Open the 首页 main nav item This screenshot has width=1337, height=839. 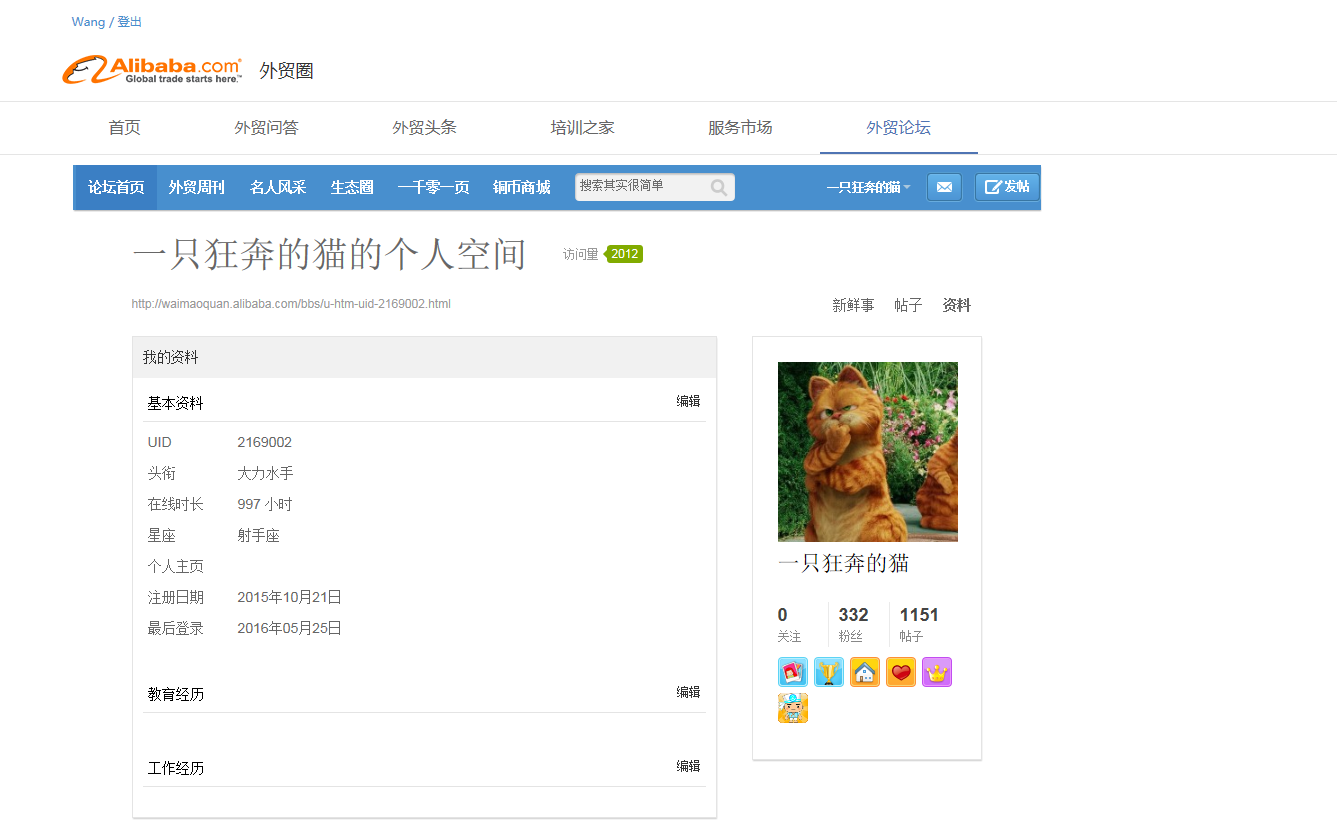[125, 128]
